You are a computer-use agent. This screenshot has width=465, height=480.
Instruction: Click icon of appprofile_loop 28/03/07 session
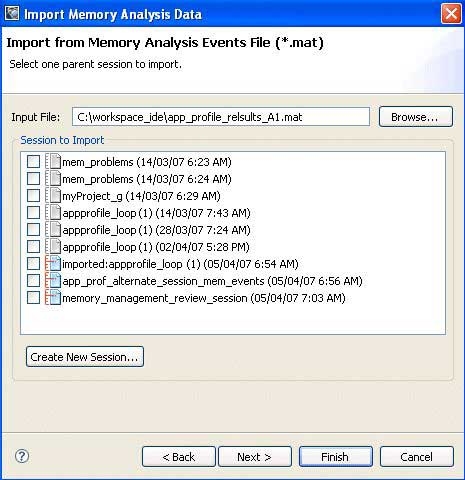pyautogui.click(x=53, y=229)
